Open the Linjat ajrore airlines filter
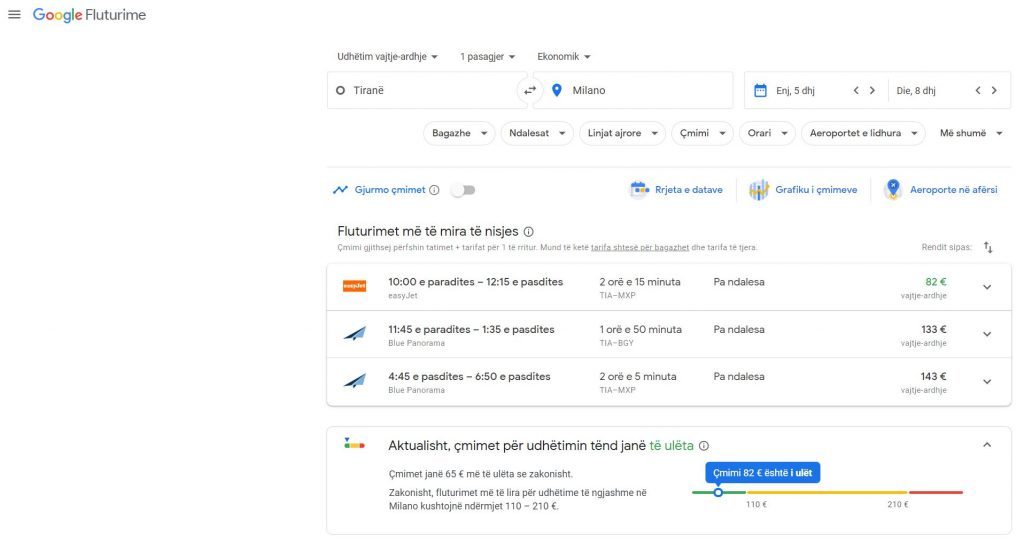Viewport: 1024px width, 550px height. coord(622,133)
